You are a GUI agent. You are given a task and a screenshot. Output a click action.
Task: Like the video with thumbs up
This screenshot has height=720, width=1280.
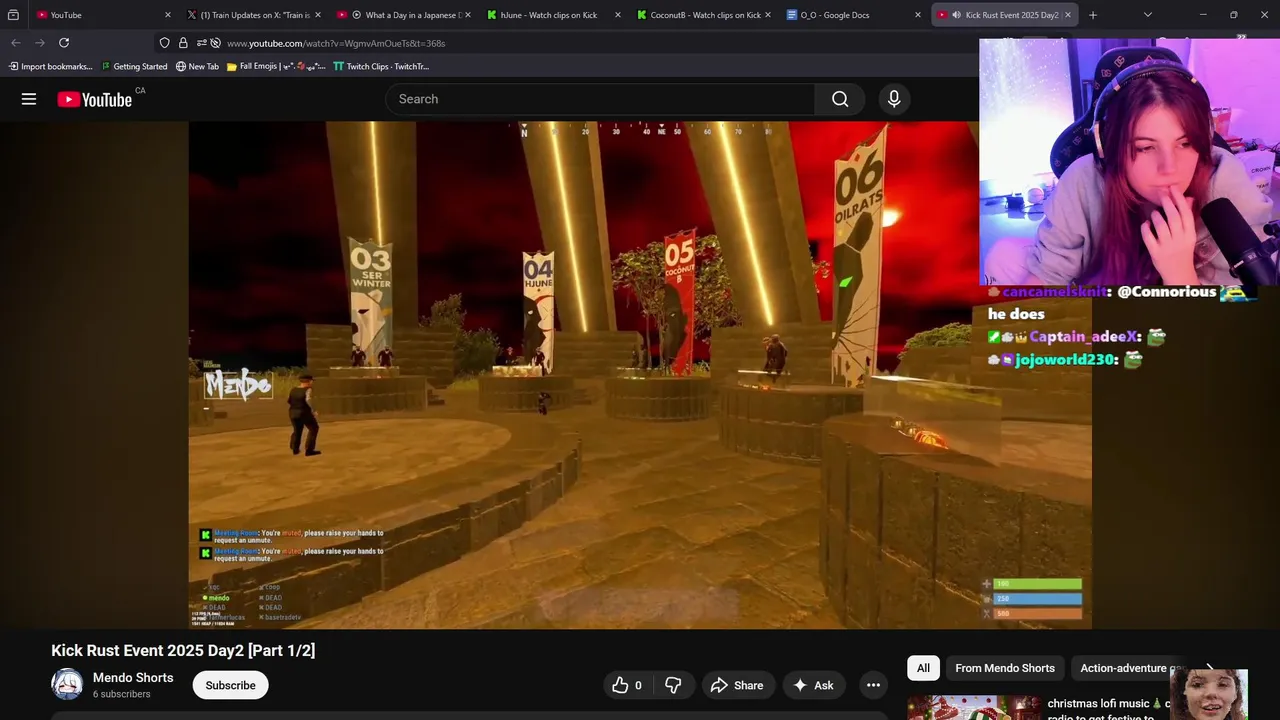point(627,685)
